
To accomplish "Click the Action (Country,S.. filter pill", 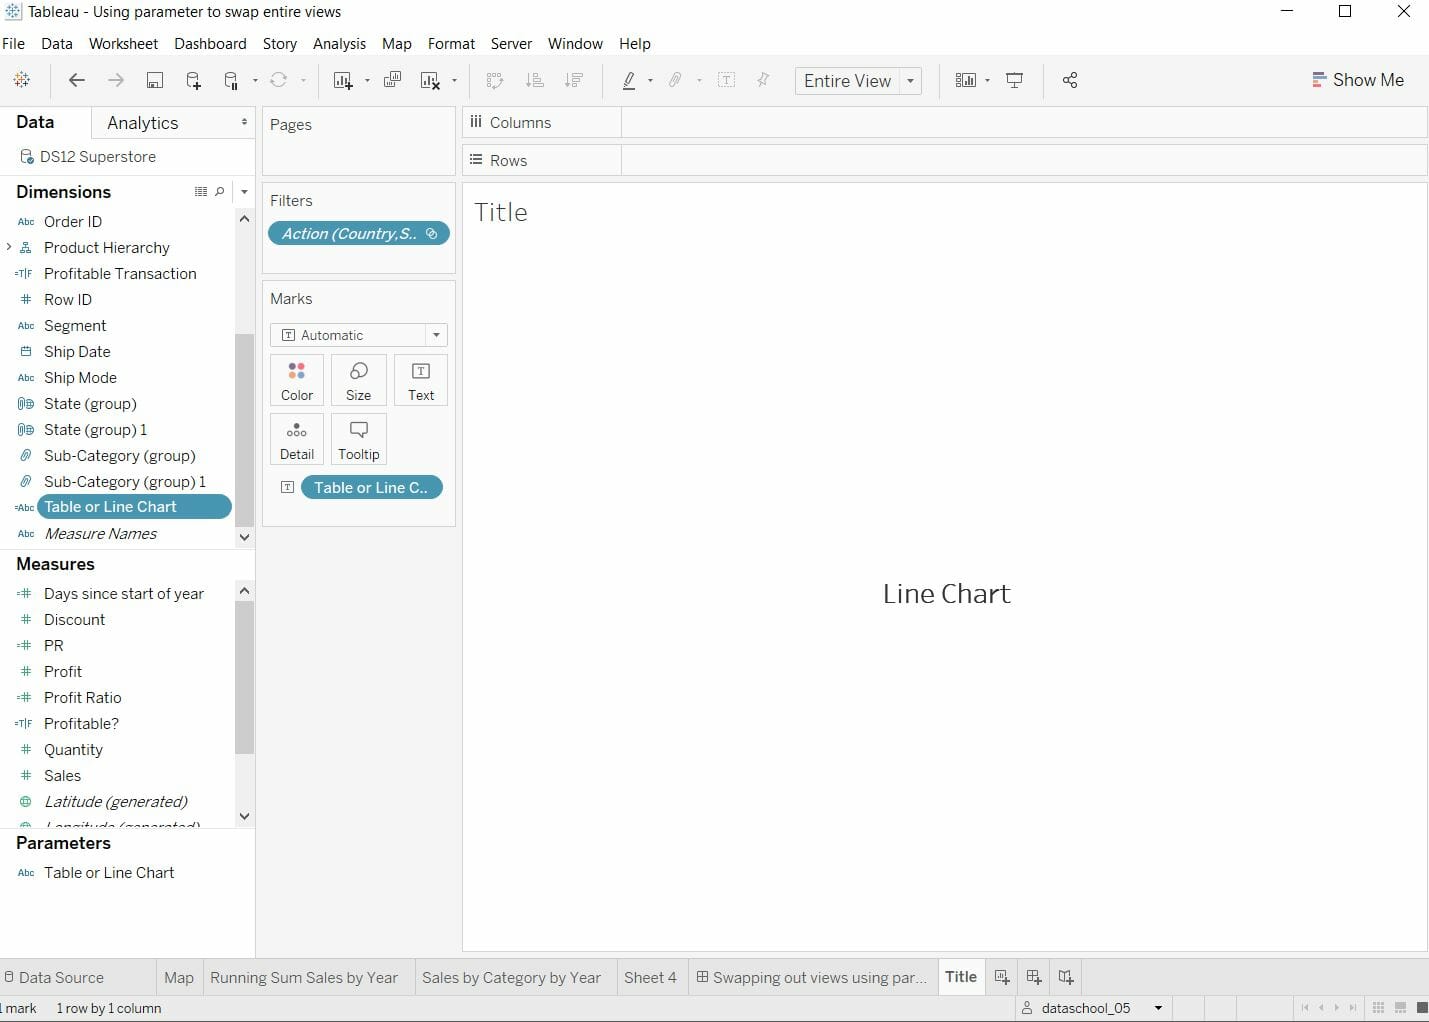I will coord(359,234).
